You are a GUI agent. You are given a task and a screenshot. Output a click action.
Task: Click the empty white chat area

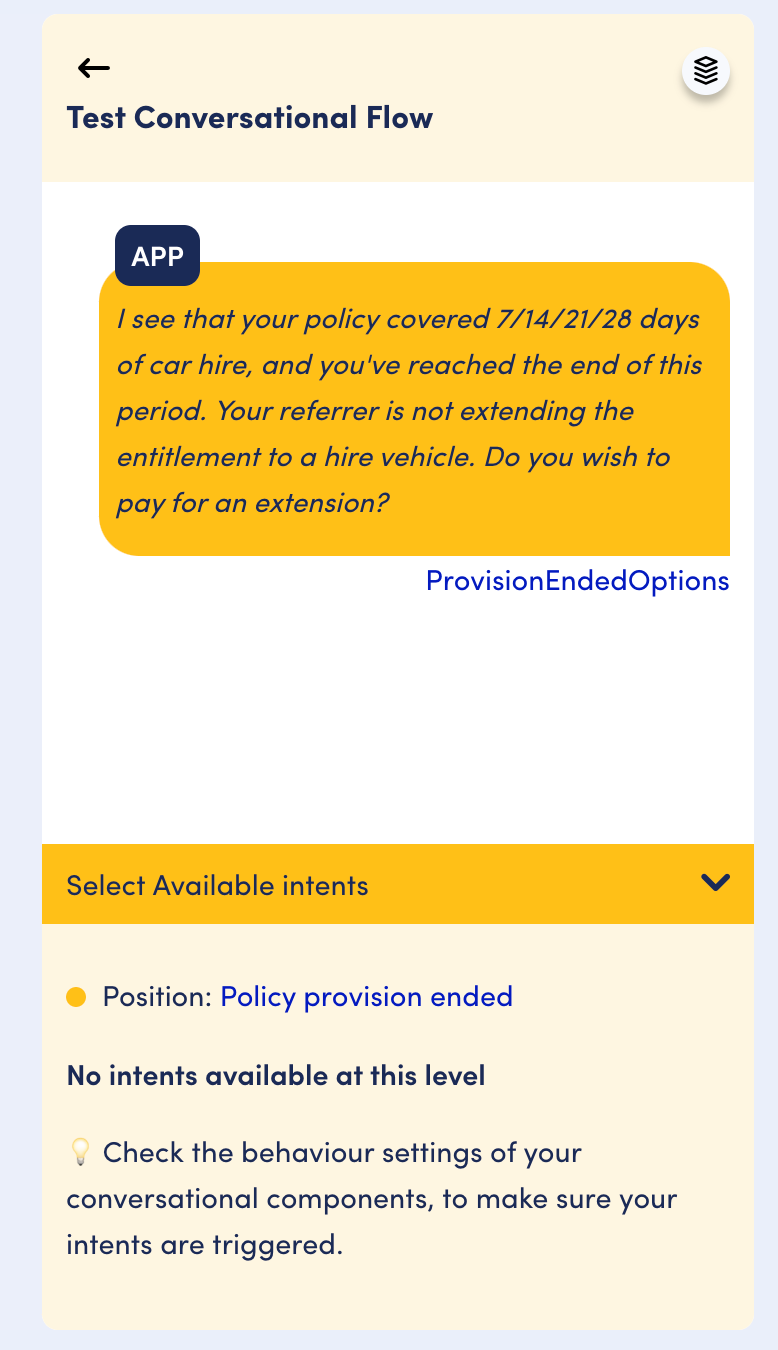tap(397, 720)
